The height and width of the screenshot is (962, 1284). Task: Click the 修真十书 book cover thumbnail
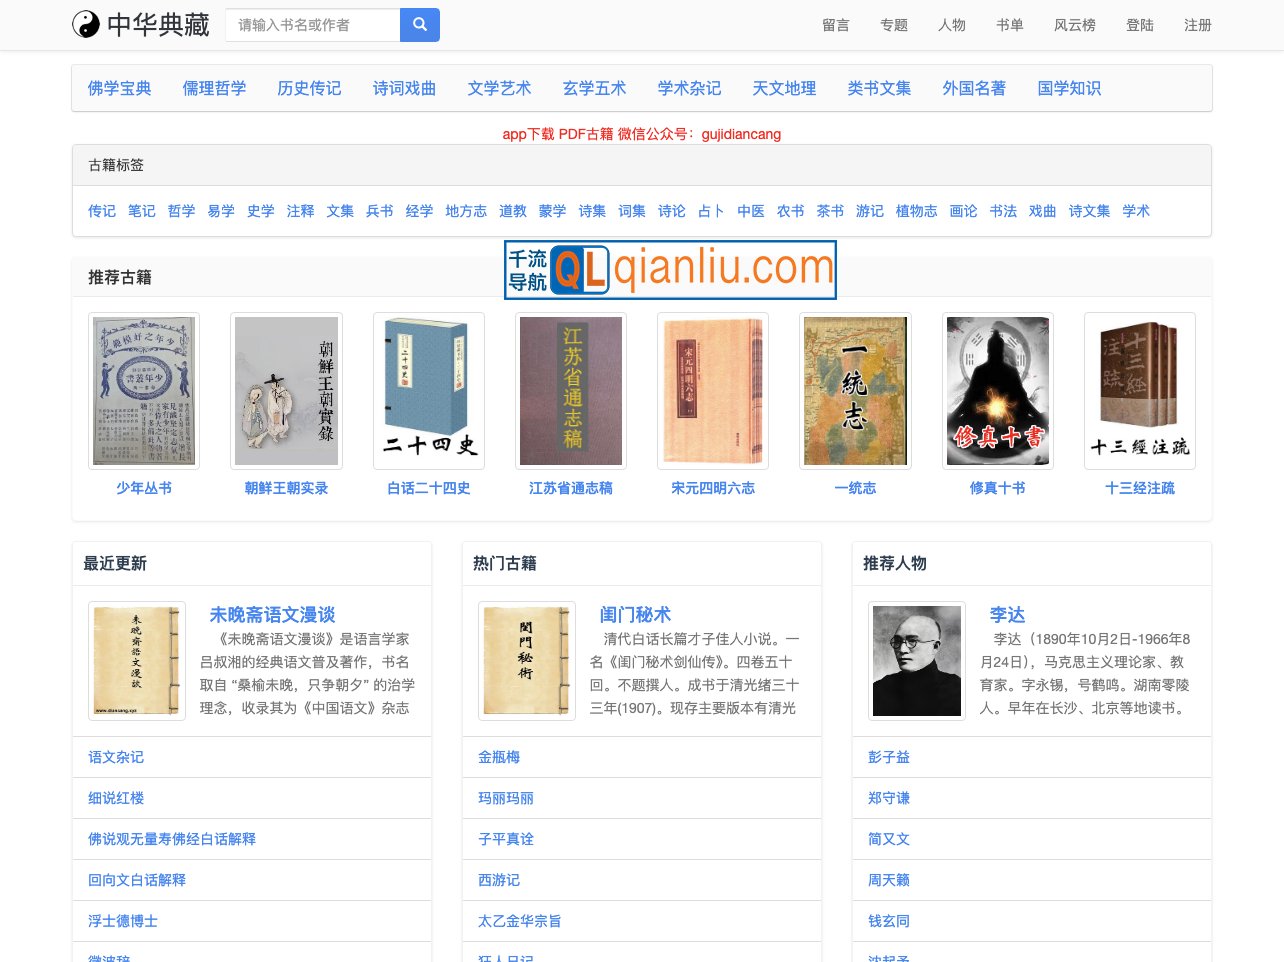997,390
